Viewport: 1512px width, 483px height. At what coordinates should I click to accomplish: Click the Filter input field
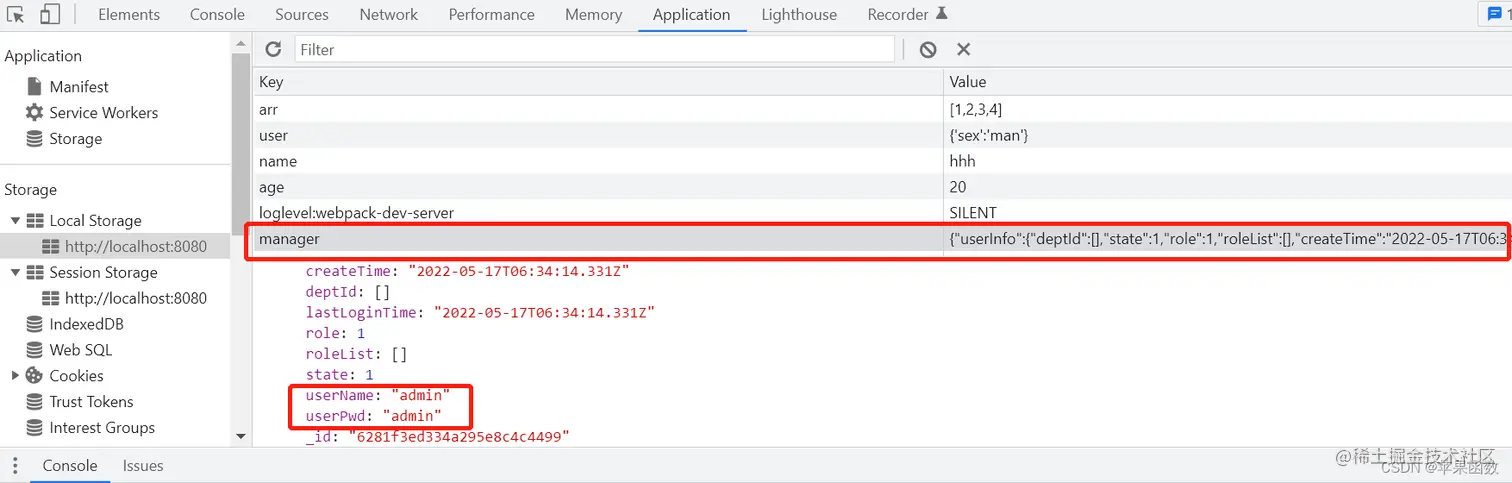[594, 49]
